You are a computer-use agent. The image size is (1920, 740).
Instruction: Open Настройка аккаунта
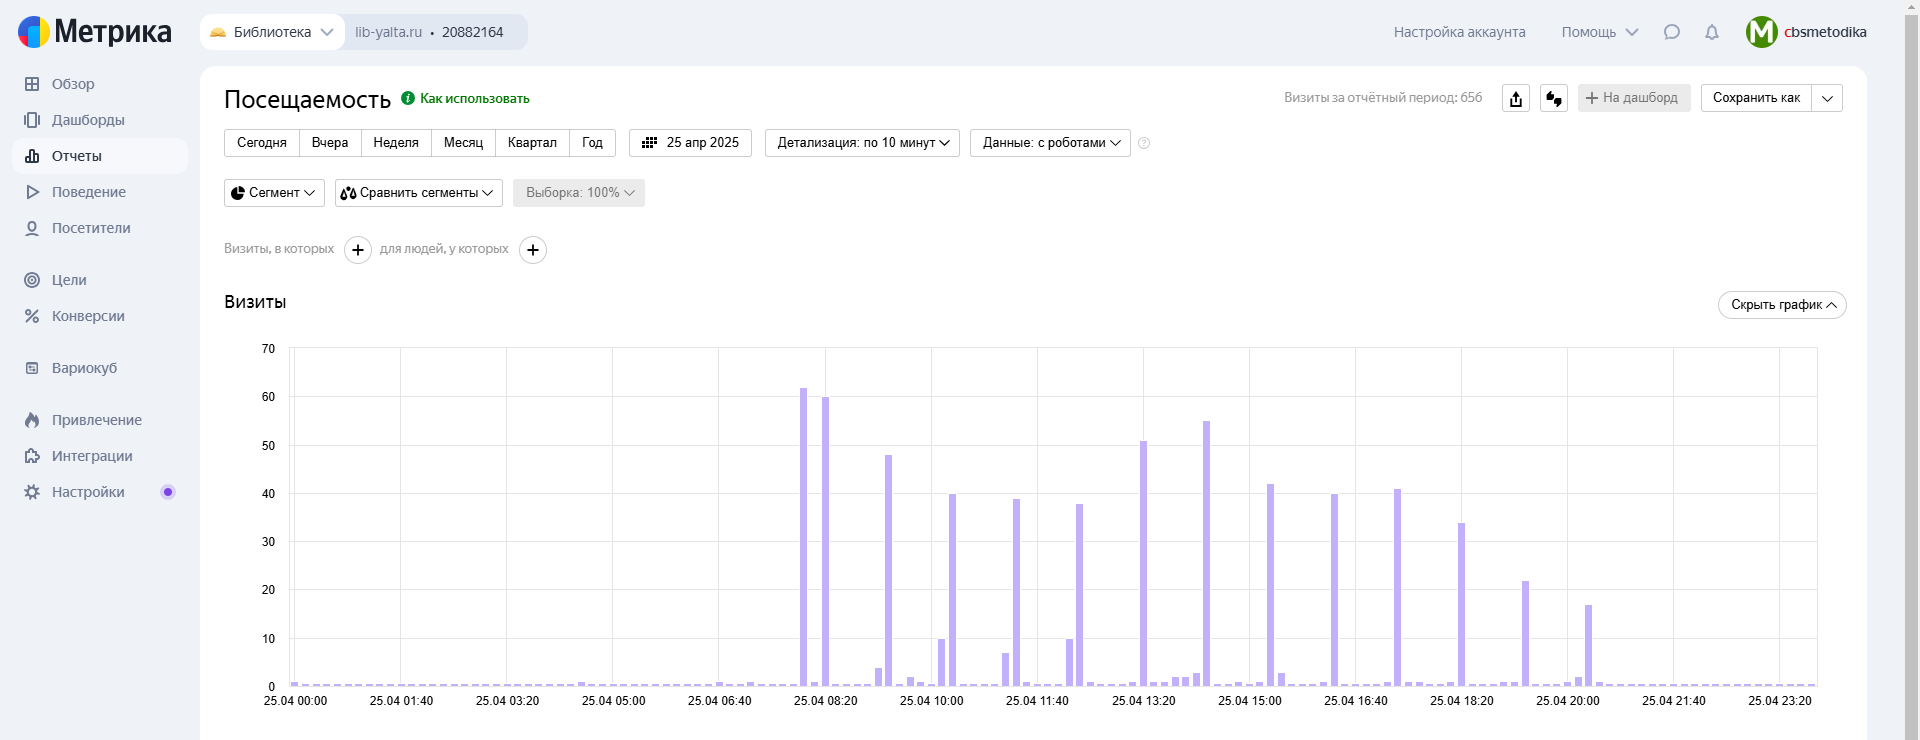tap(1460, 32)
